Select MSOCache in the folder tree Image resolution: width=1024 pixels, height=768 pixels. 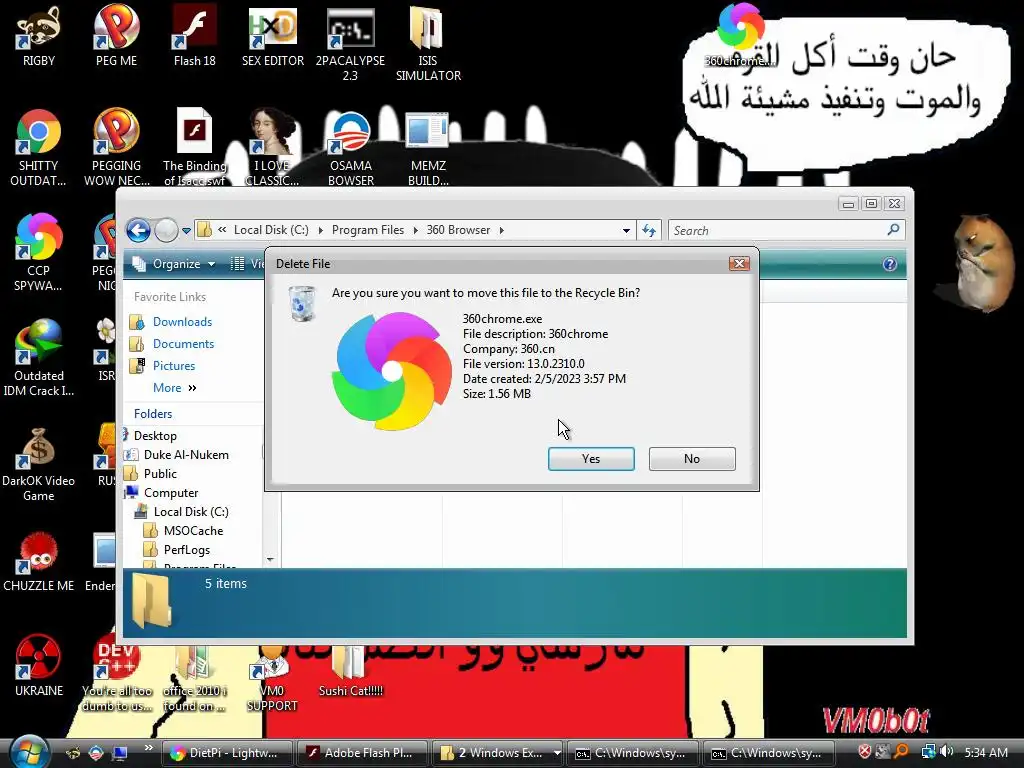(x=193, y=530)
